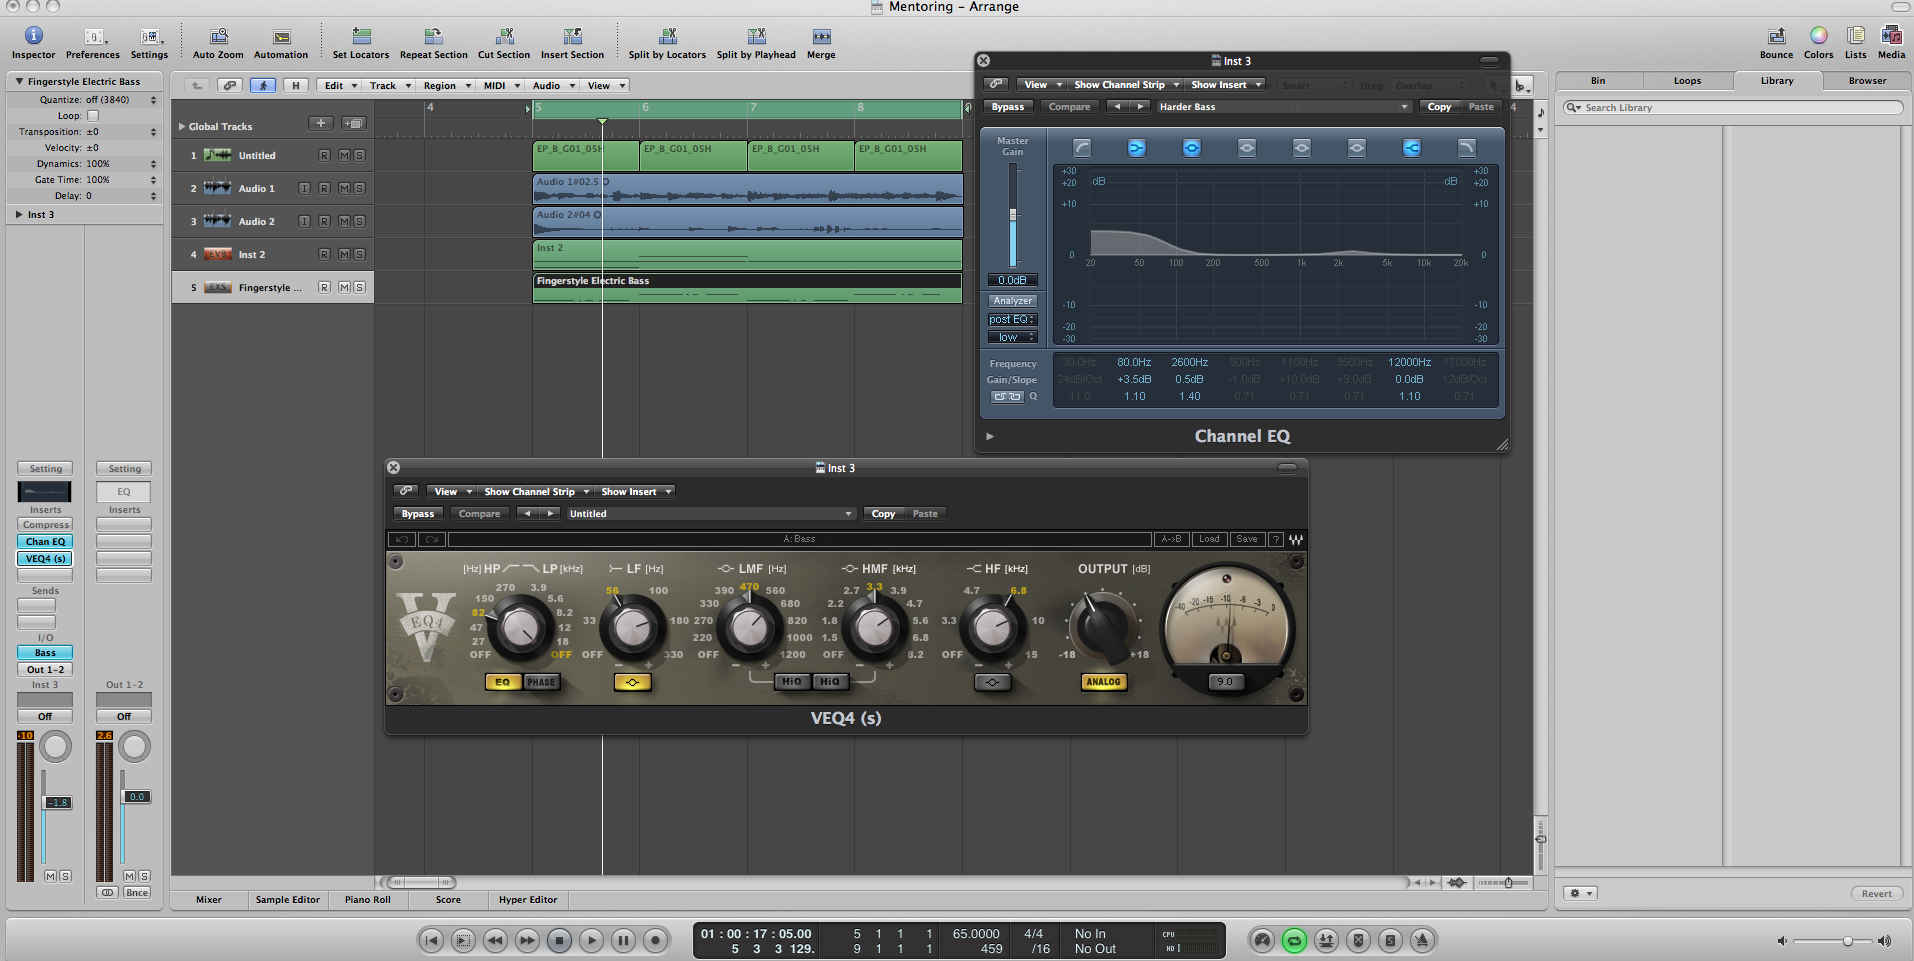Click Repeat Section icon

tap(433, 37)
